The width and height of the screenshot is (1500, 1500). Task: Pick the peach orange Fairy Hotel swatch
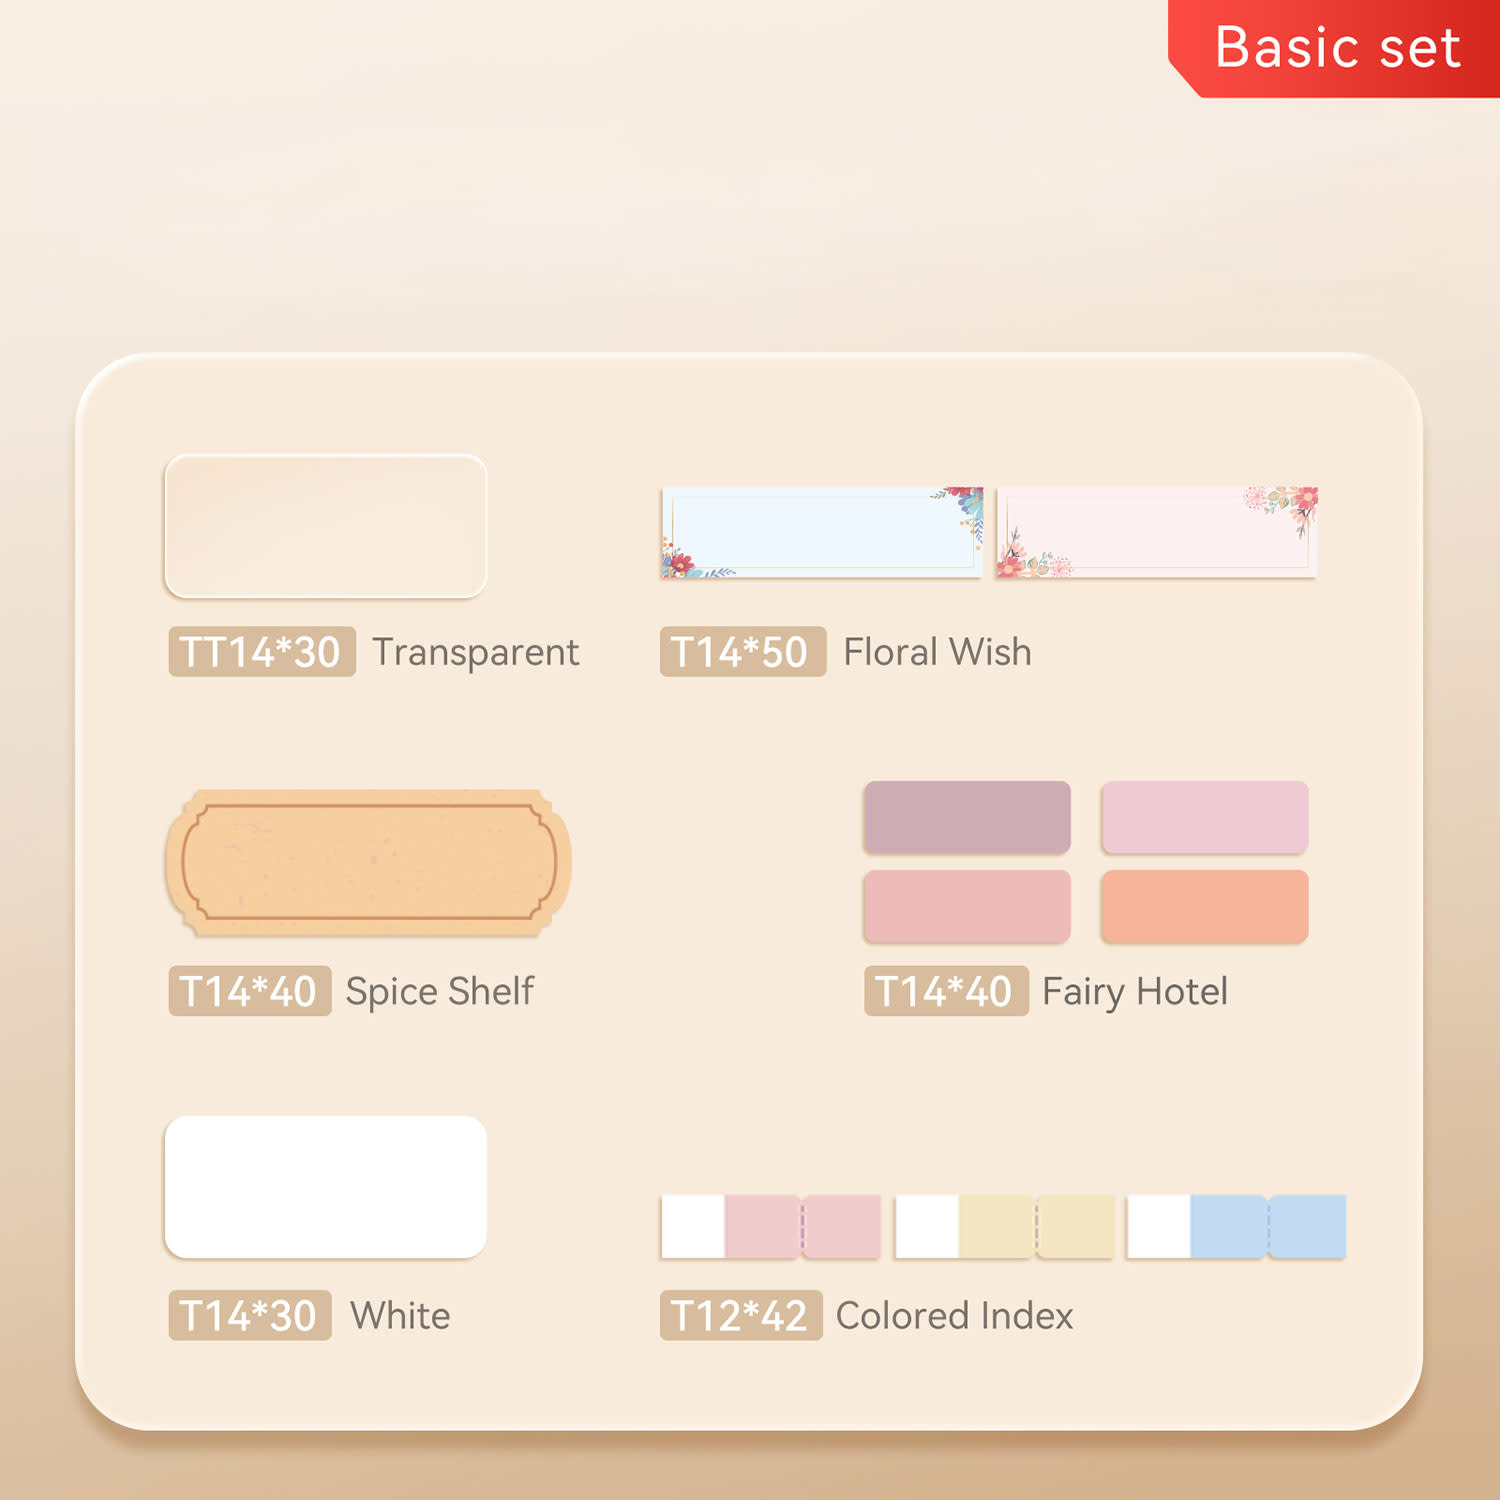tap(1204, 906)
